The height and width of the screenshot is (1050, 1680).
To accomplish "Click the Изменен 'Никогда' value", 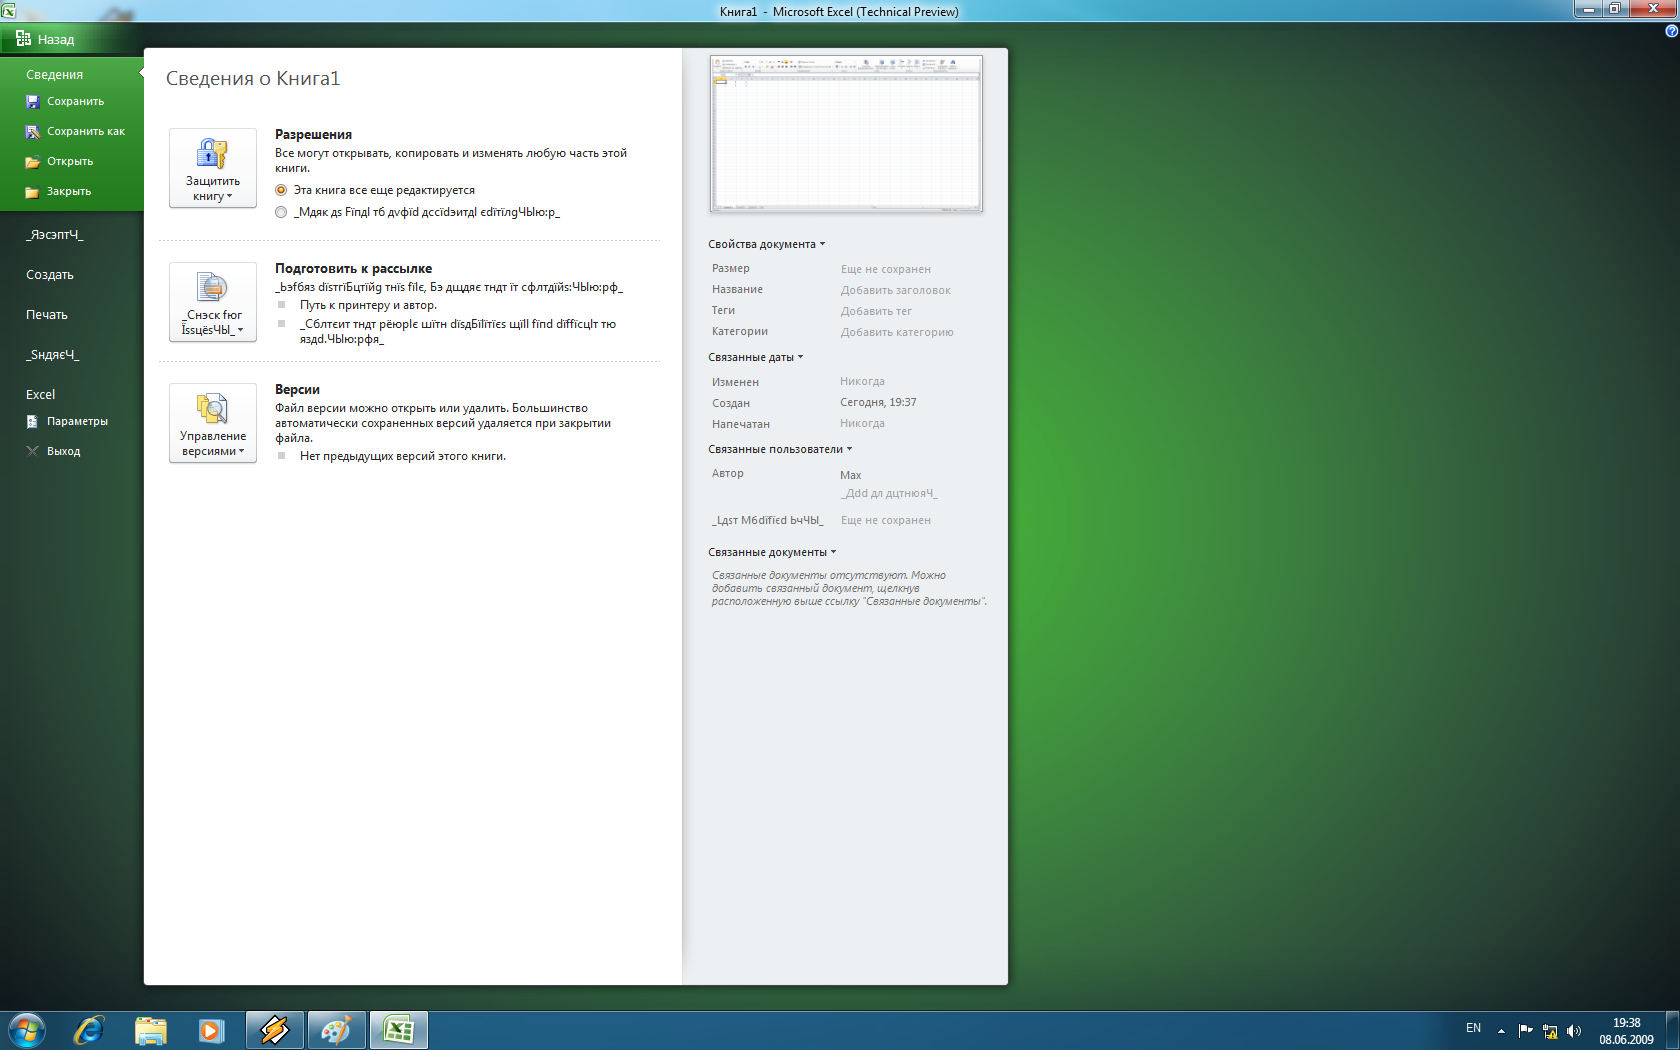I will [x=862, y=381].
